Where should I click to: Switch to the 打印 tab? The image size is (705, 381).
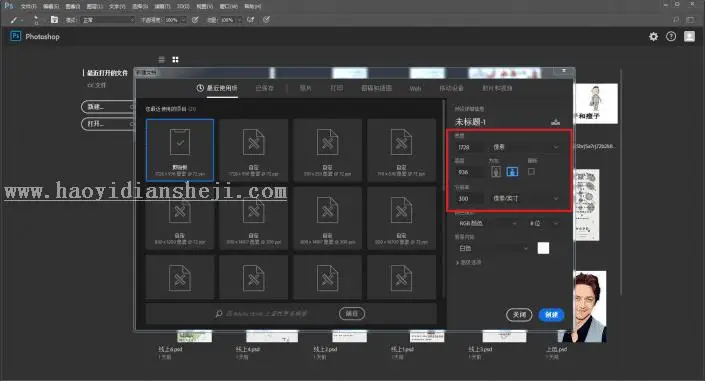pos(336,88)
